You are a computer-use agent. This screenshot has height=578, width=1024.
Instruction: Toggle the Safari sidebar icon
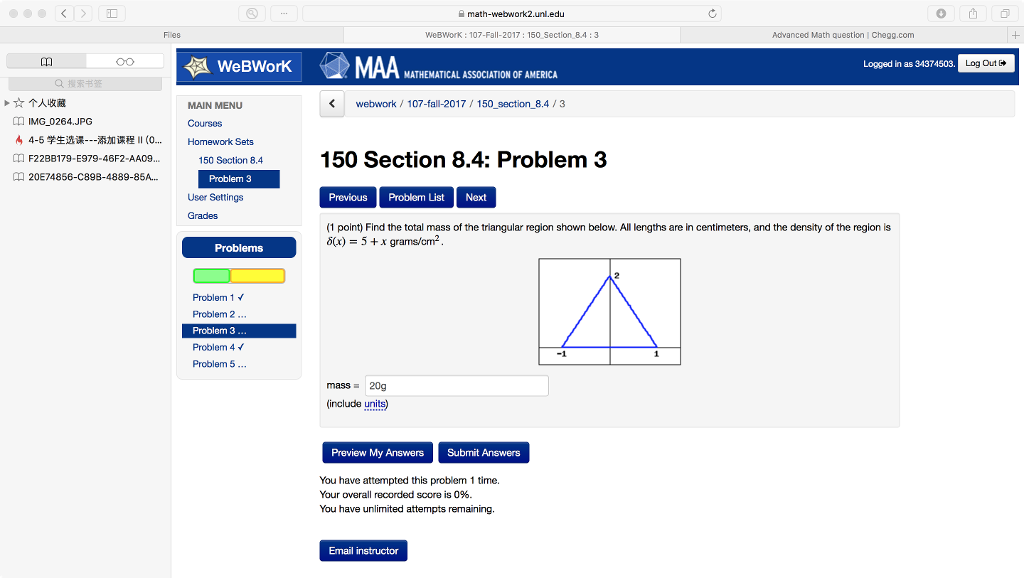click(x=114, y=13)
